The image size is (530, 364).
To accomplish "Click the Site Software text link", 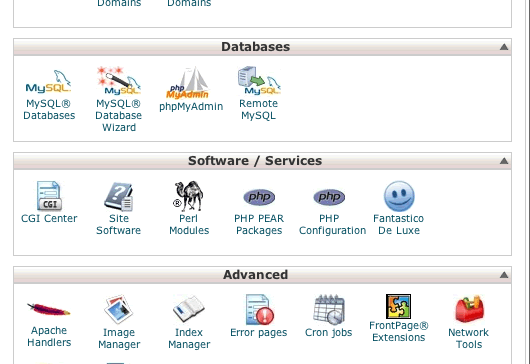I will (x=119, y=224).
